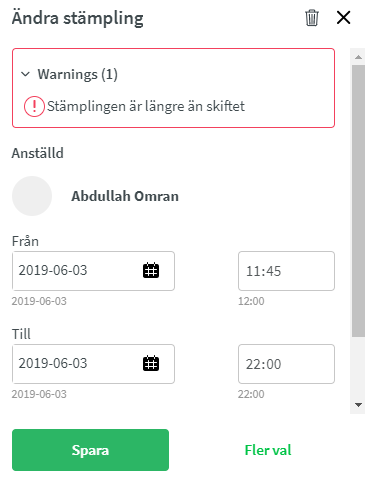The image size is (365, 477).
Task: Click Abdullah Omran's avatar placeholder
Action: tap(32, 196)
